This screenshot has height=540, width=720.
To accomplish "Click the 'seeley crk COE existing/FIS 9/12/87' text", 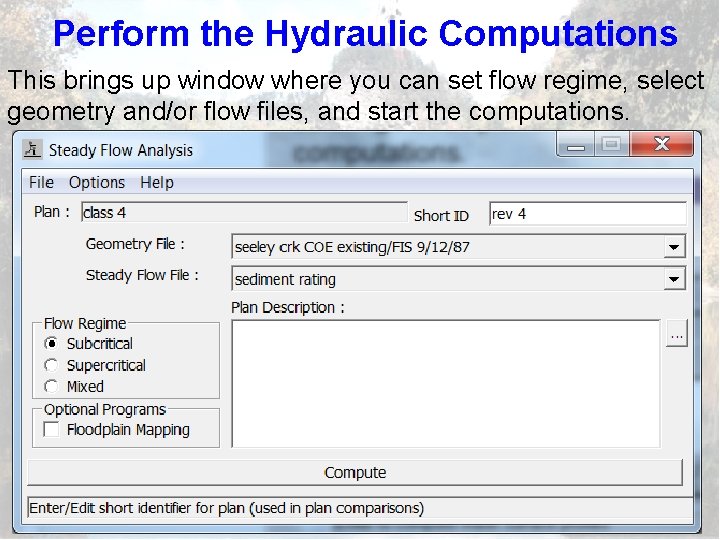I will (x=352, y=248).
